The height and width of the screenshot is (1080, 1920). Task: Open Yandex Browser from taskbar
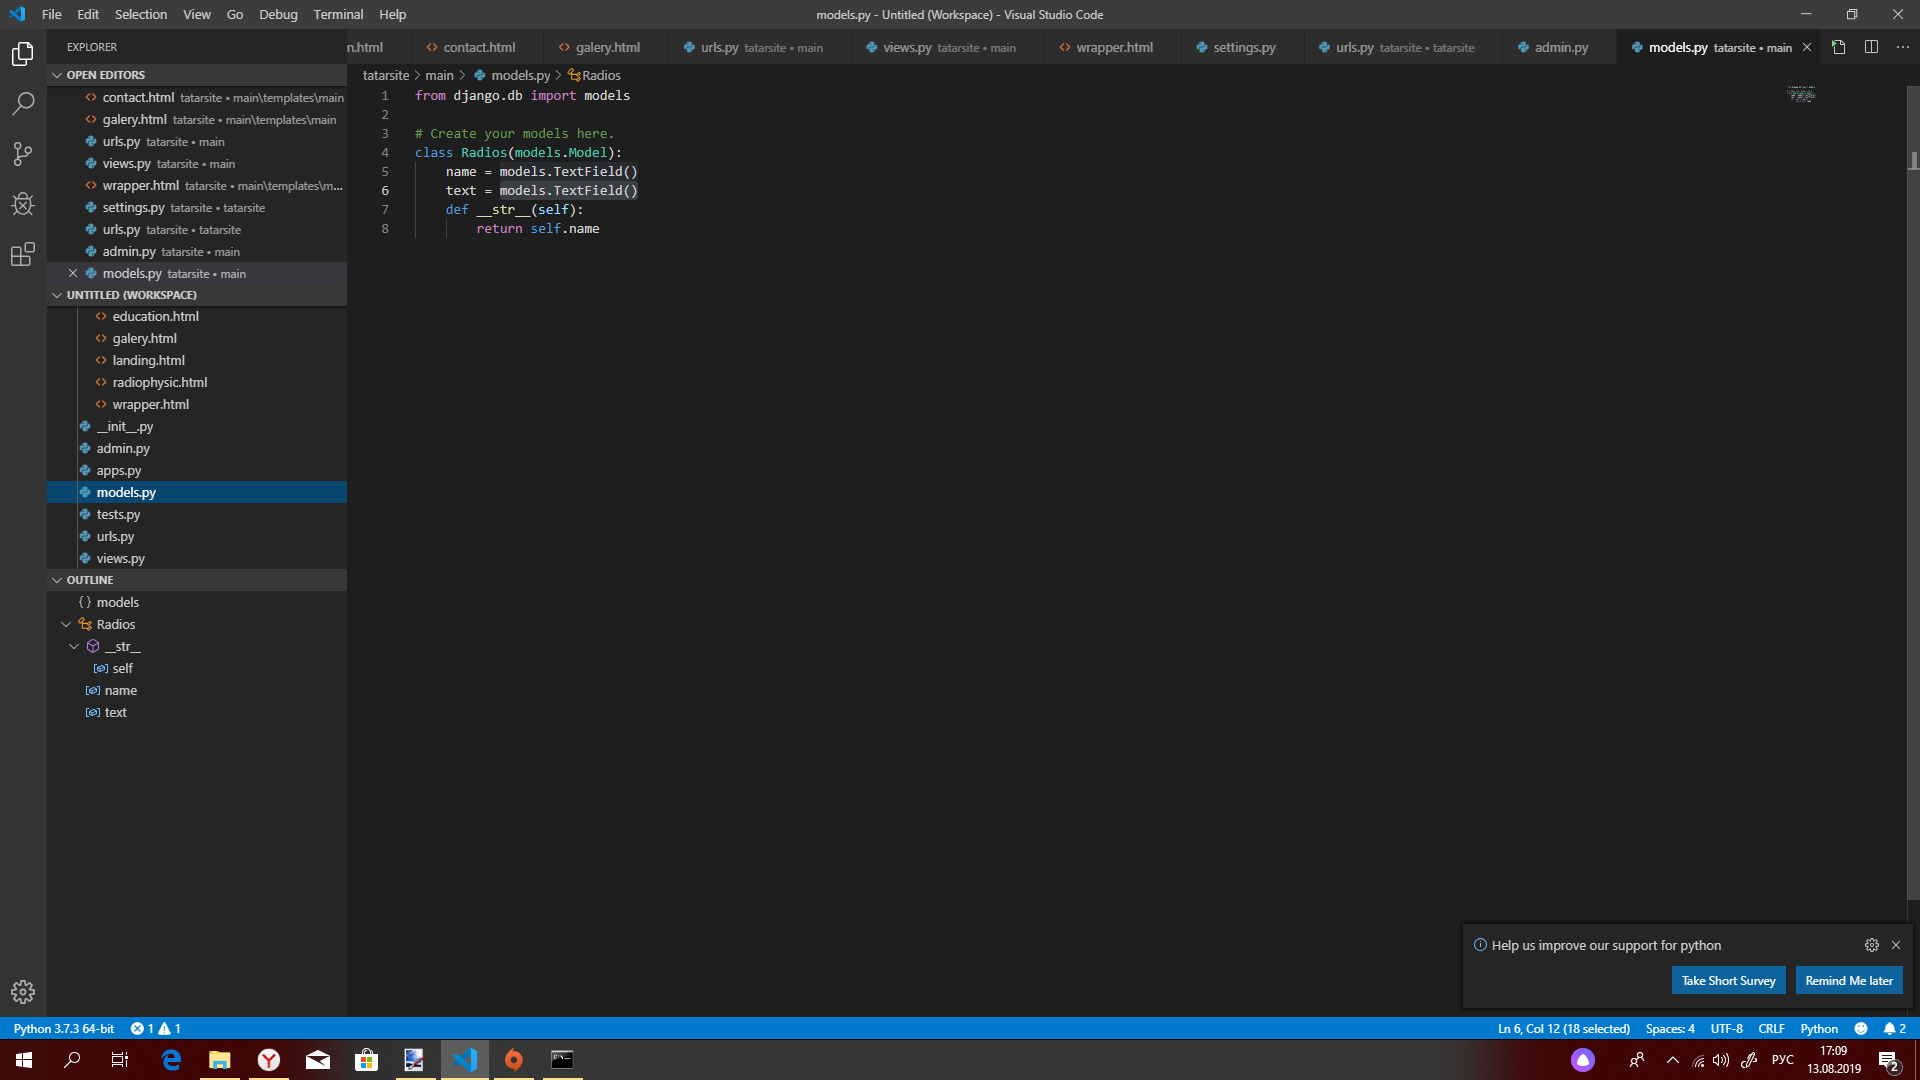coord(269,1060)
